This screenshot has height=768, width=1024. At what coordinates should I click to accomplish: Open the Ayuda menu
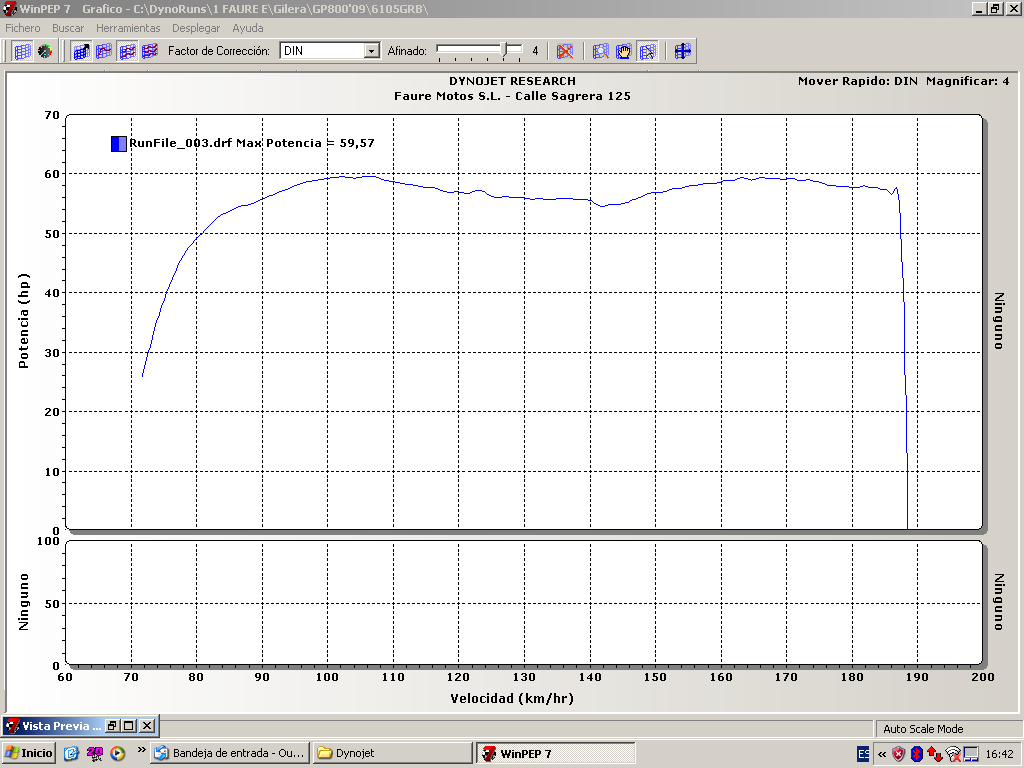[248, 28]
